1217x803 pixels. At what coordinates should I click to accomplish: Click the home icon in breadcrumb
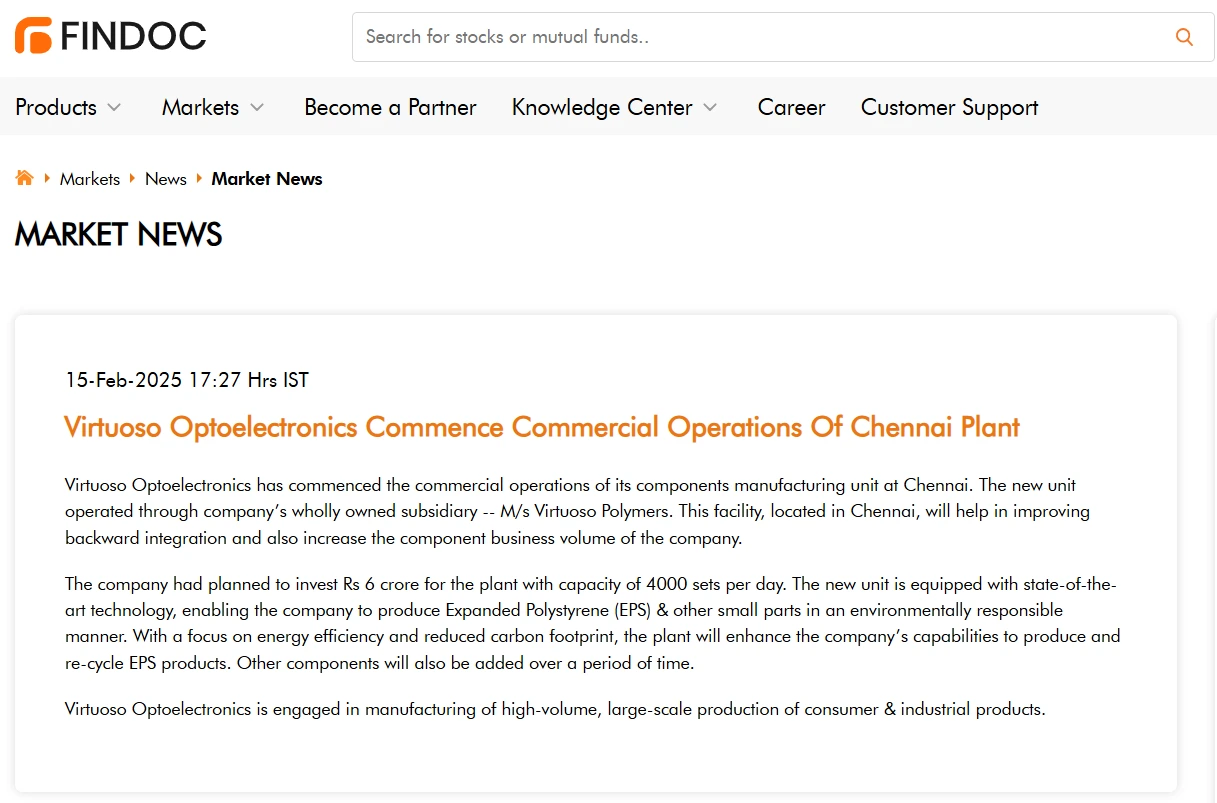(24, 178)
